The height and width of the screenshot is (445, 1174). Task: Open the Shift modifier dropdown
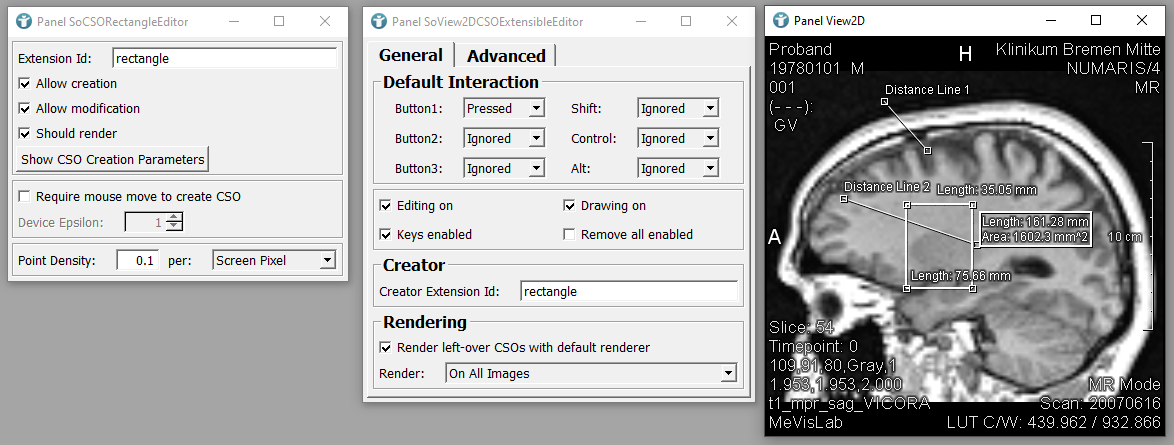678,109
